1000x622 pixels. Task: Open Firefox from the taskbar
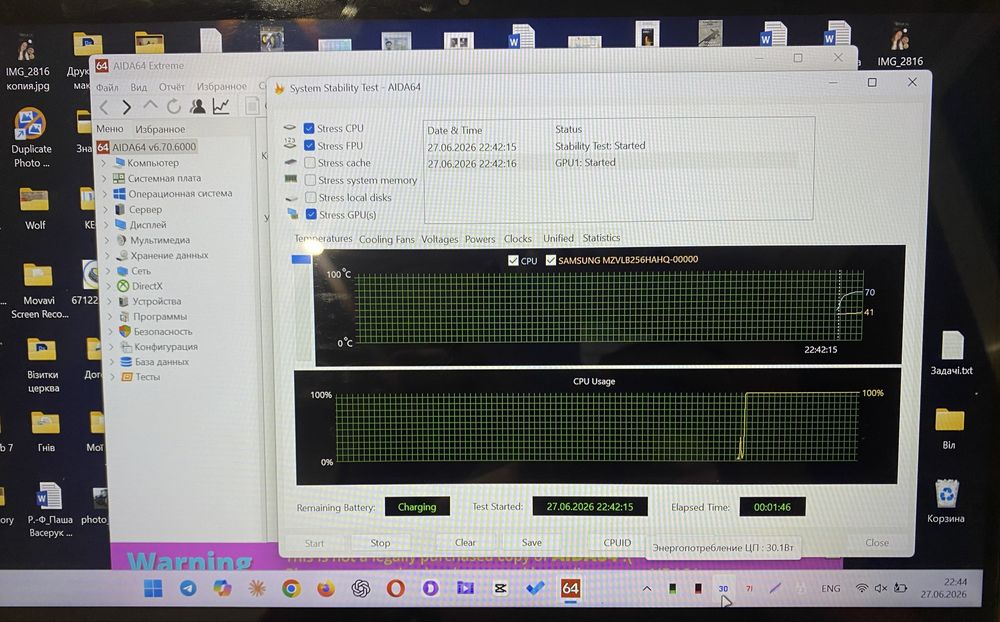[326, 588]
